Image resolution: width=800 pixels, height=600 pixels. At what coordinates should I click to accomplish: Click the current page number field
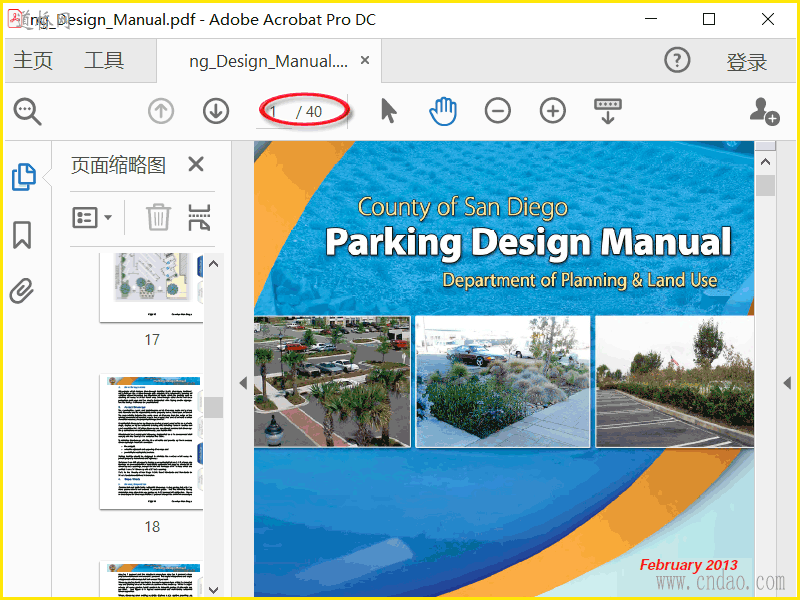(x=276, y=111)
